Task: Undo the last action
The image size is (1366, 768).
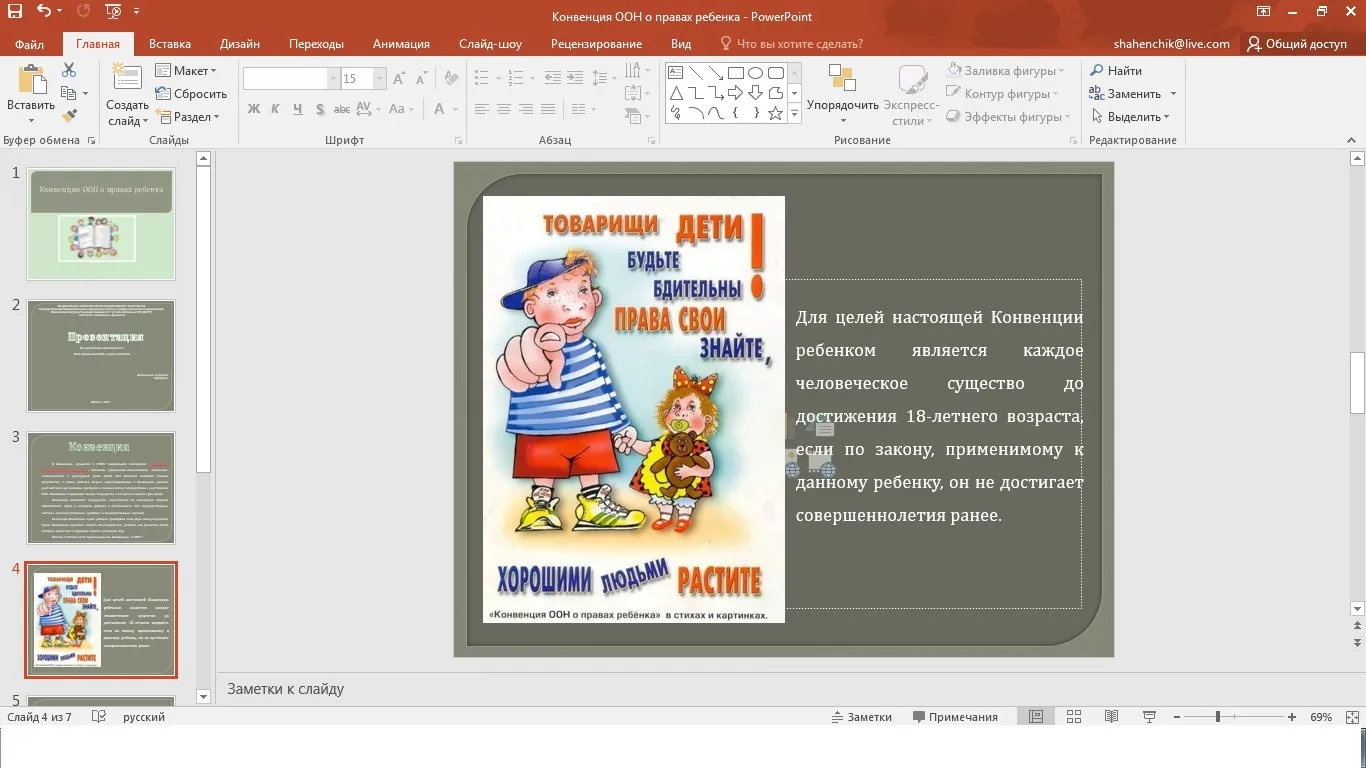Action: [x=43, y=12]
